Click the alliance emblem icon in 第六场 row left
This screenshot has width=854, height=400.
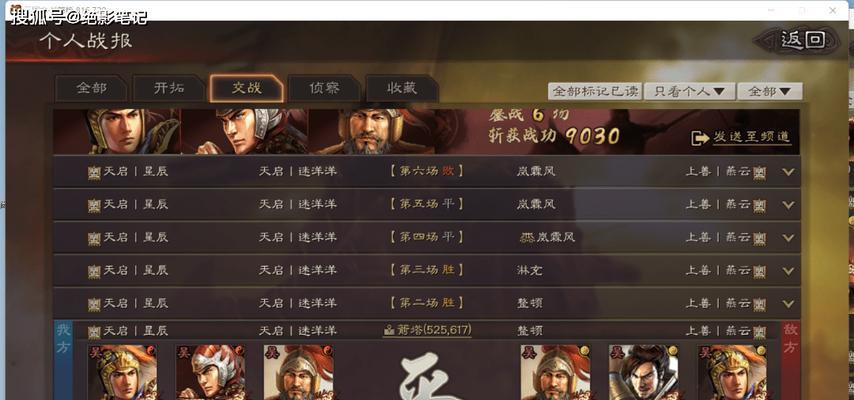(x=94, y=173)
